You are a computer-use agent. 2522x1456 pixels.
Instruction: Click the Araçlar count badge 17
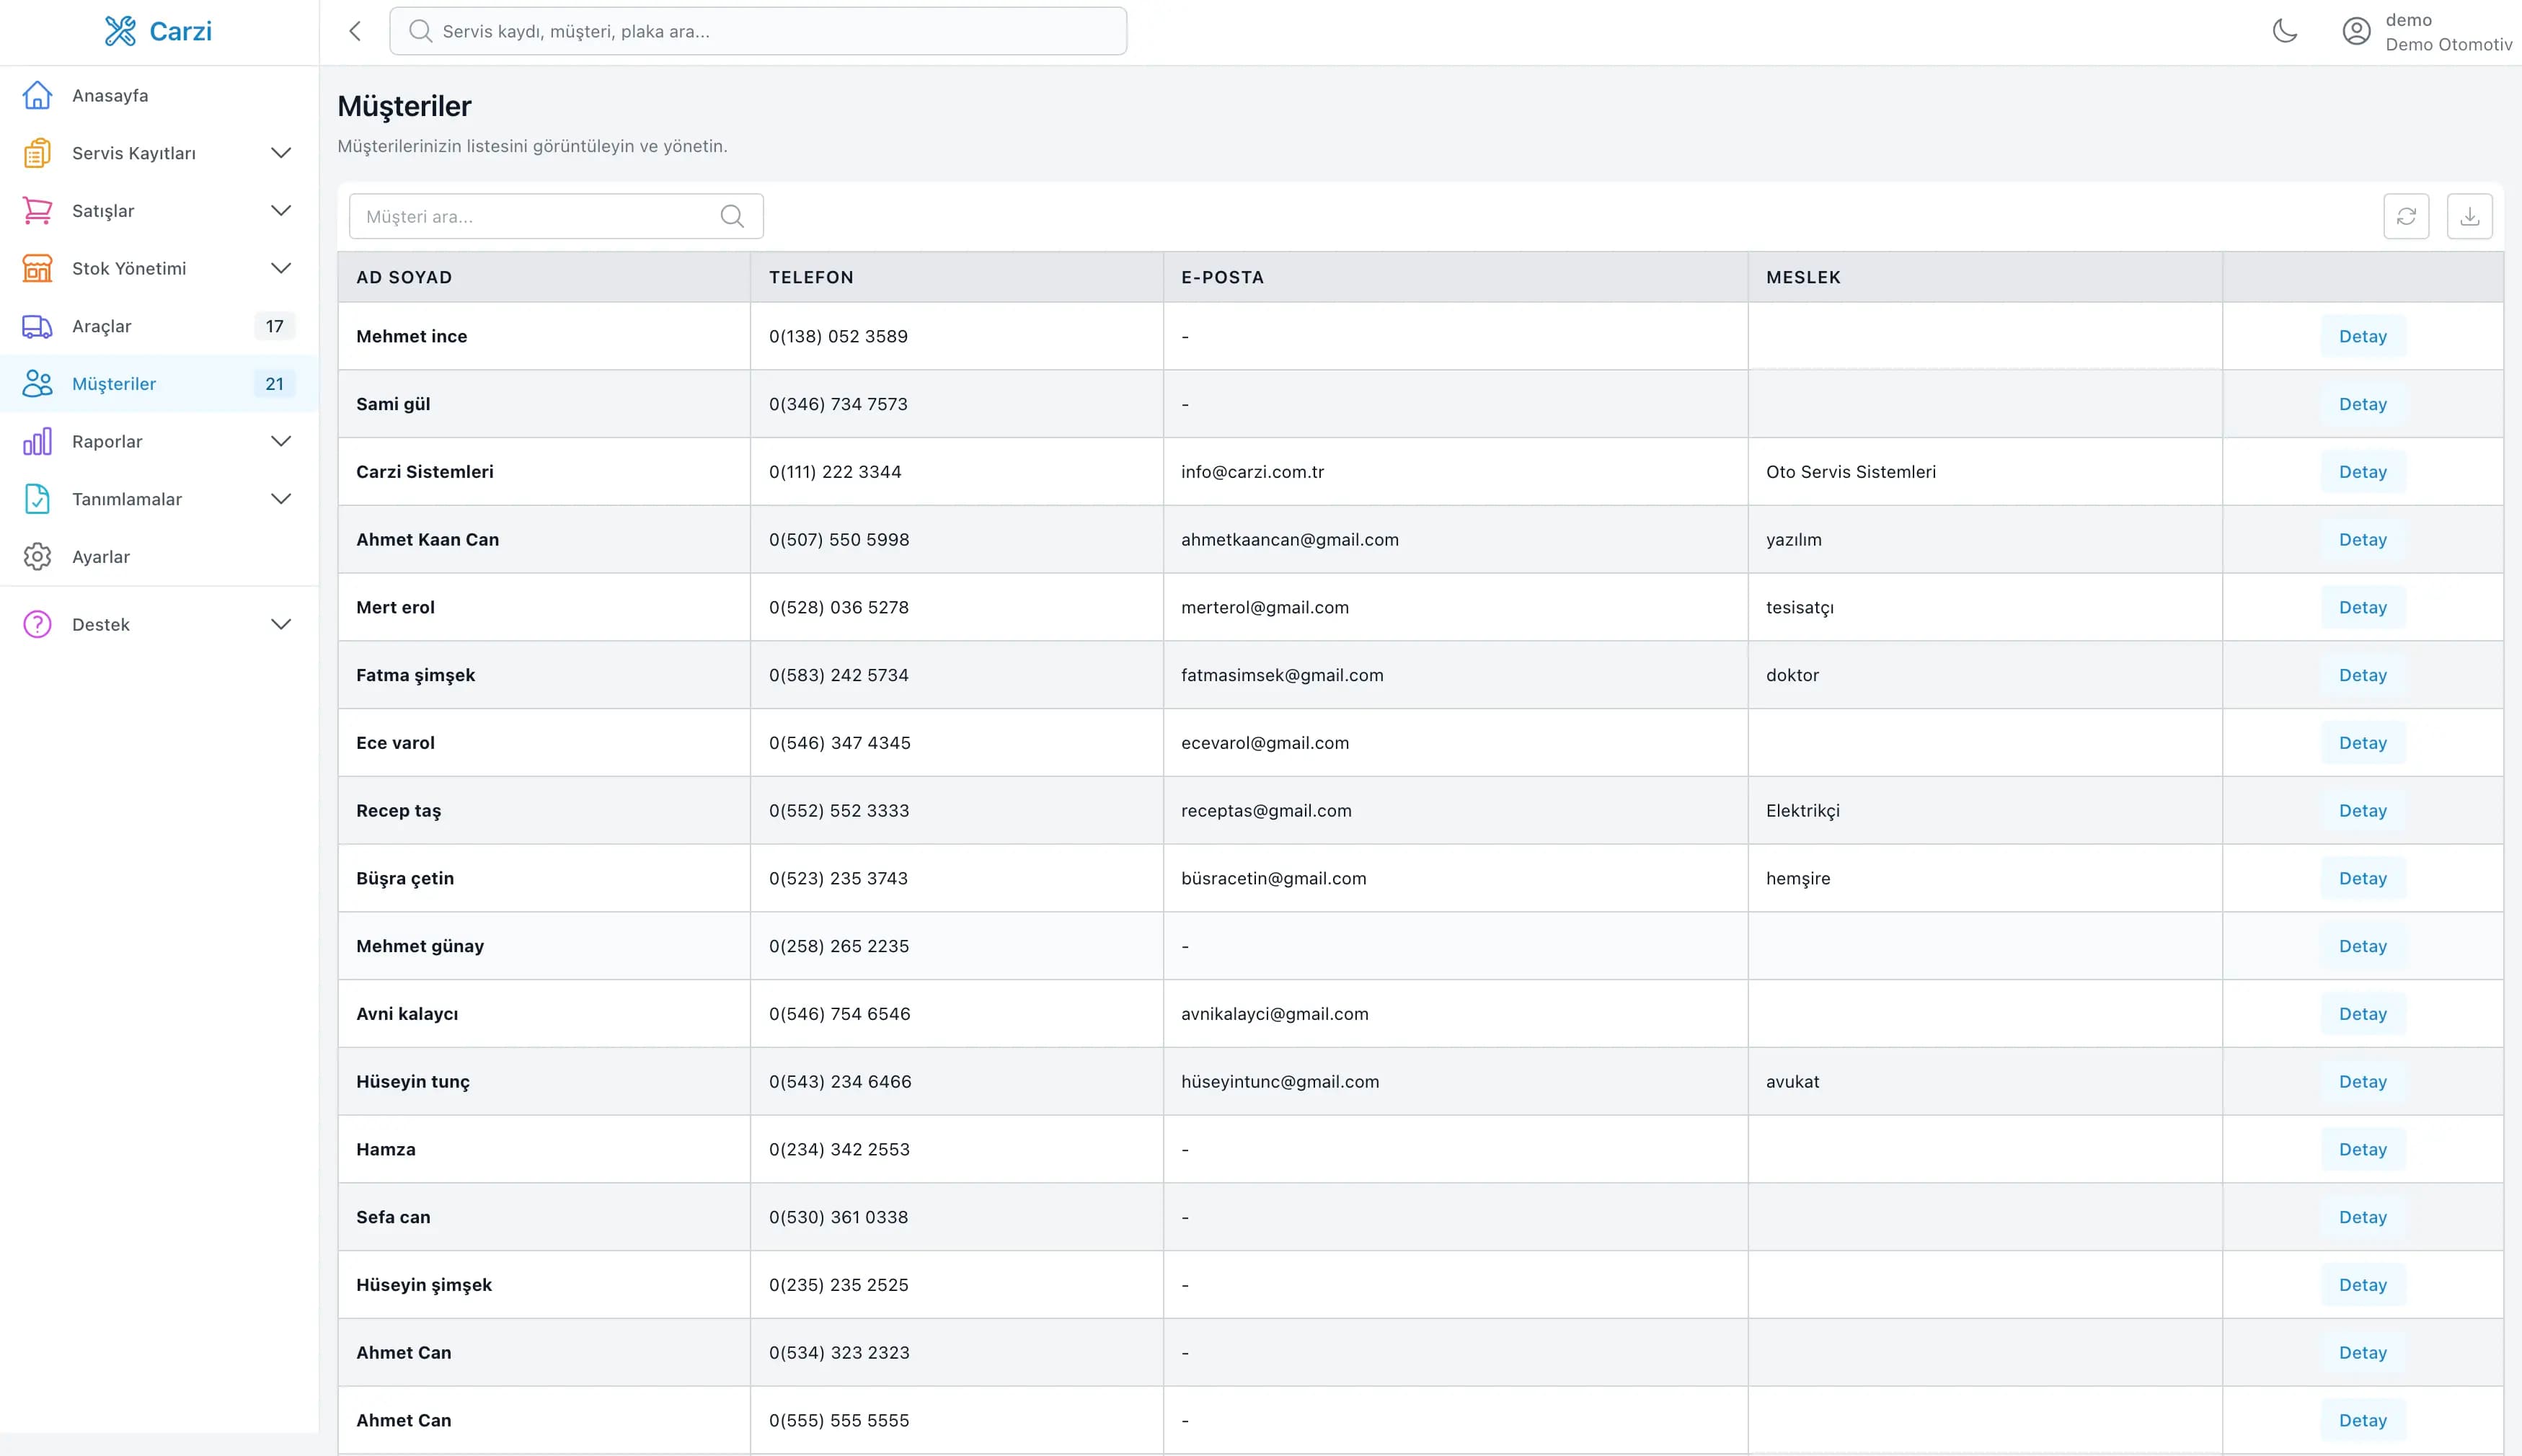pos(275,326)
